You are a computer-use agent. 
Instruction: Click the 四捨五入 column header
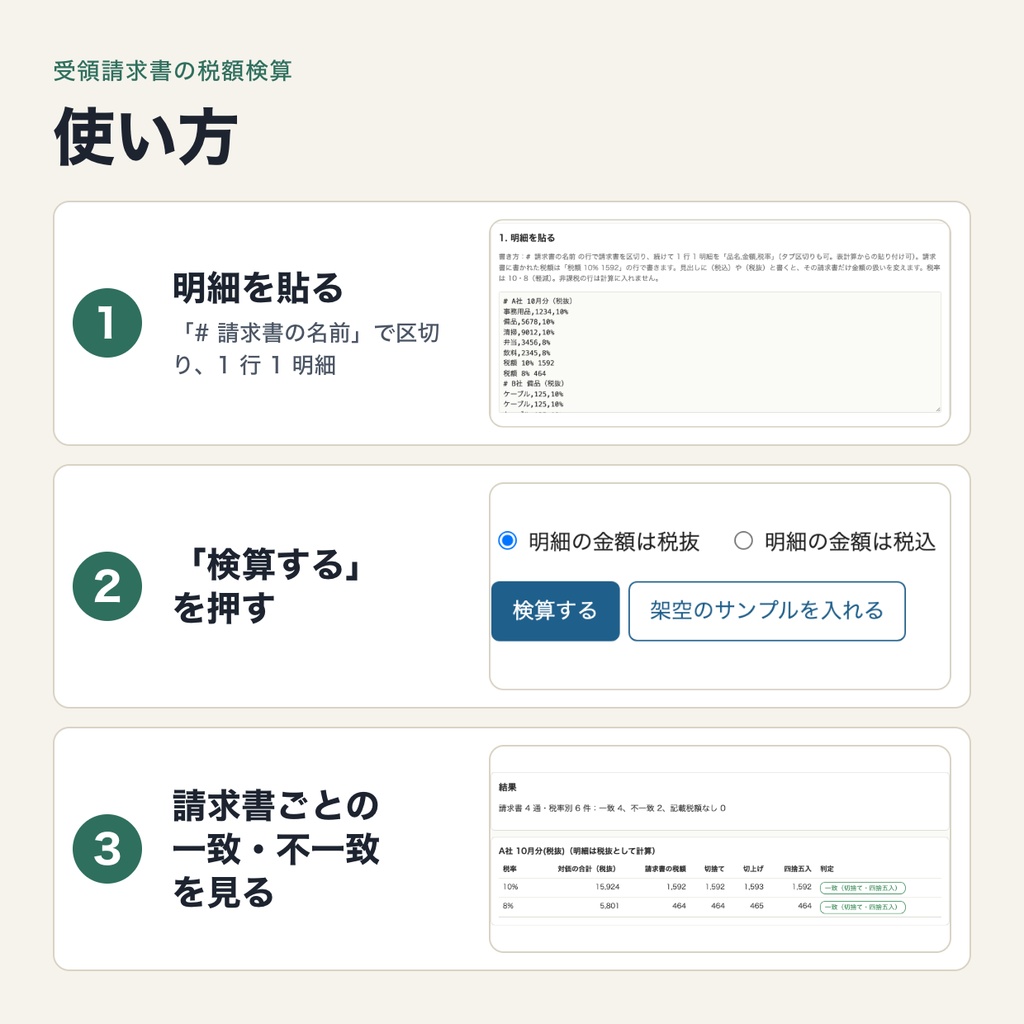(x=797, y=869)
